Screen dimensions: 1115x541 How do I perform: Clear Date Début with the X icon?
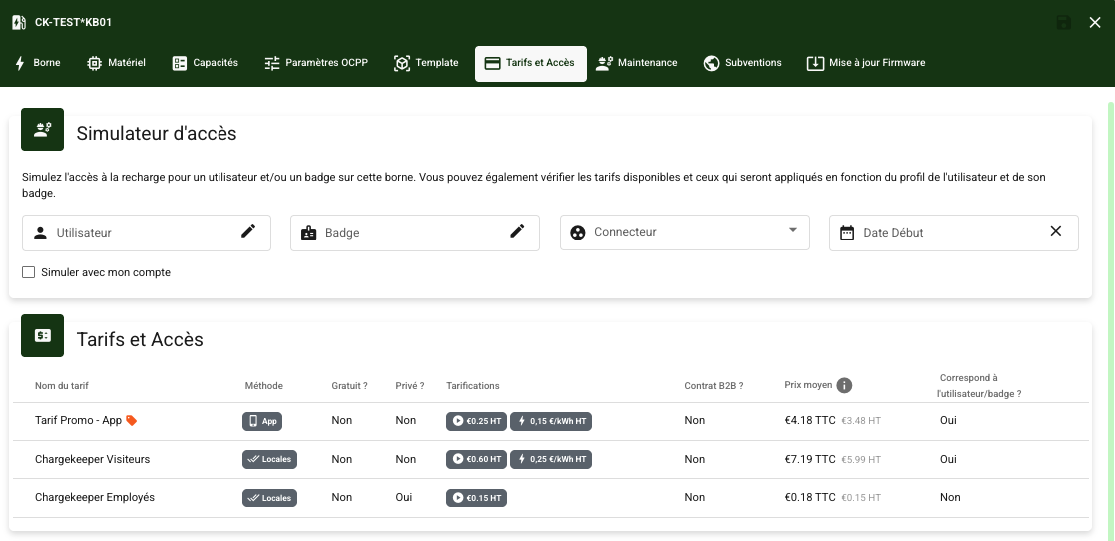click(x=1055, y=232)
